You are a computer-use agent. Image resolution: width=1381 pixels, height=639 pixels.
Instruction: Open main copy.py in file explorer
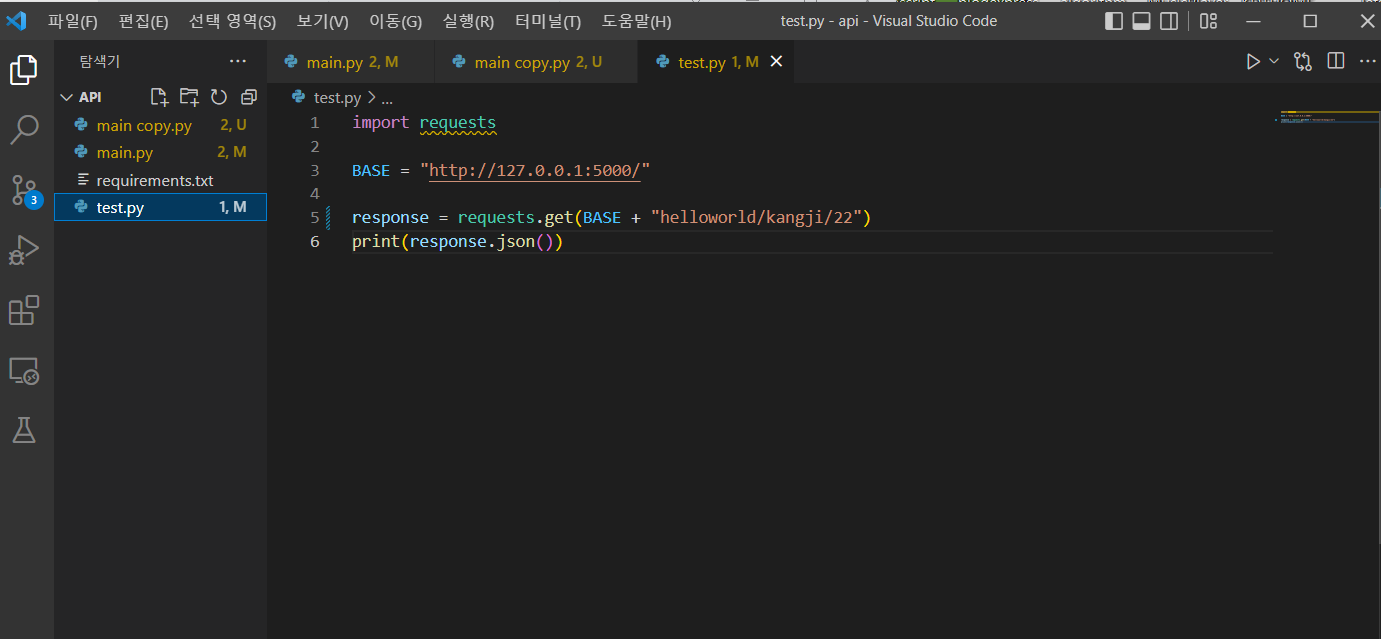(160, 125)
